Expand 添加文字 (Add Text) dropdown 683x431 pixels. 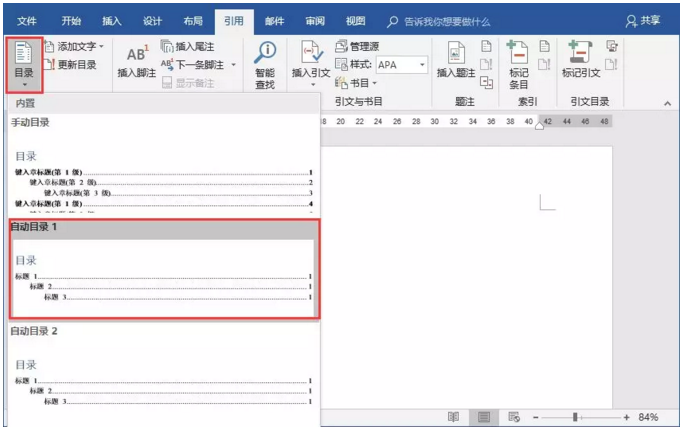101,47
